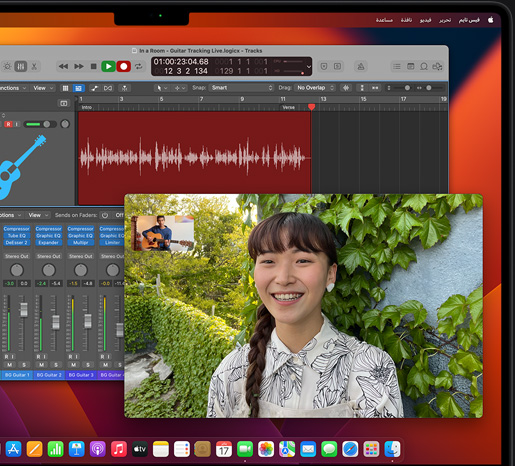Open the List Editors icon

point(397,66)
